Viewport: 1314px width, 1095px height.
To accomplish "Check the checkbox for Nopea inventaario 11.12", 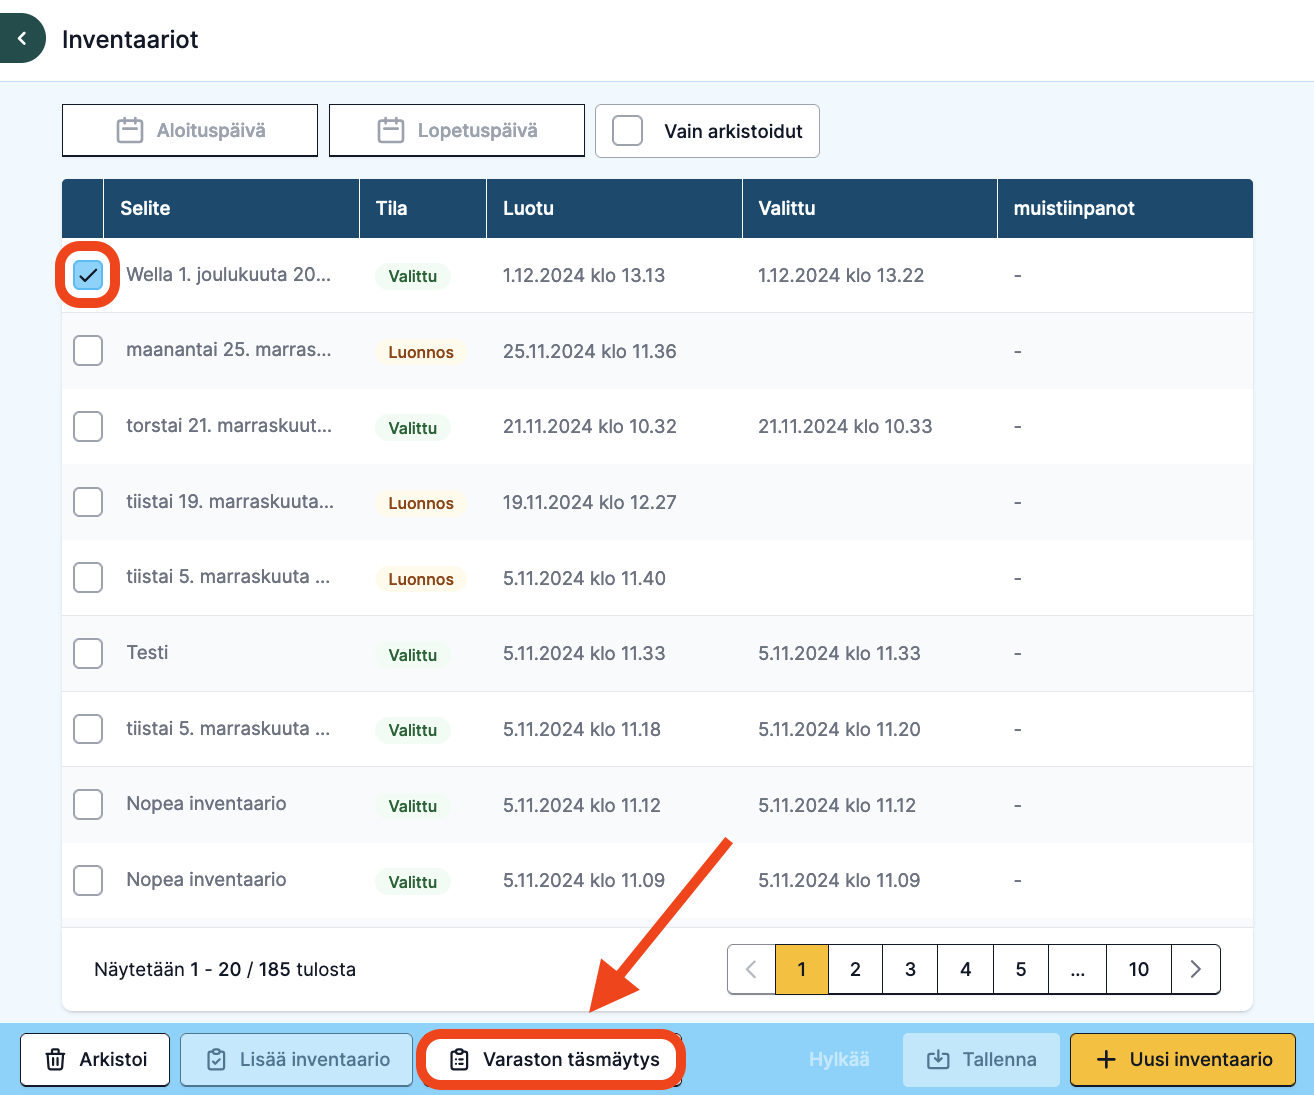I will coord(88,805).
